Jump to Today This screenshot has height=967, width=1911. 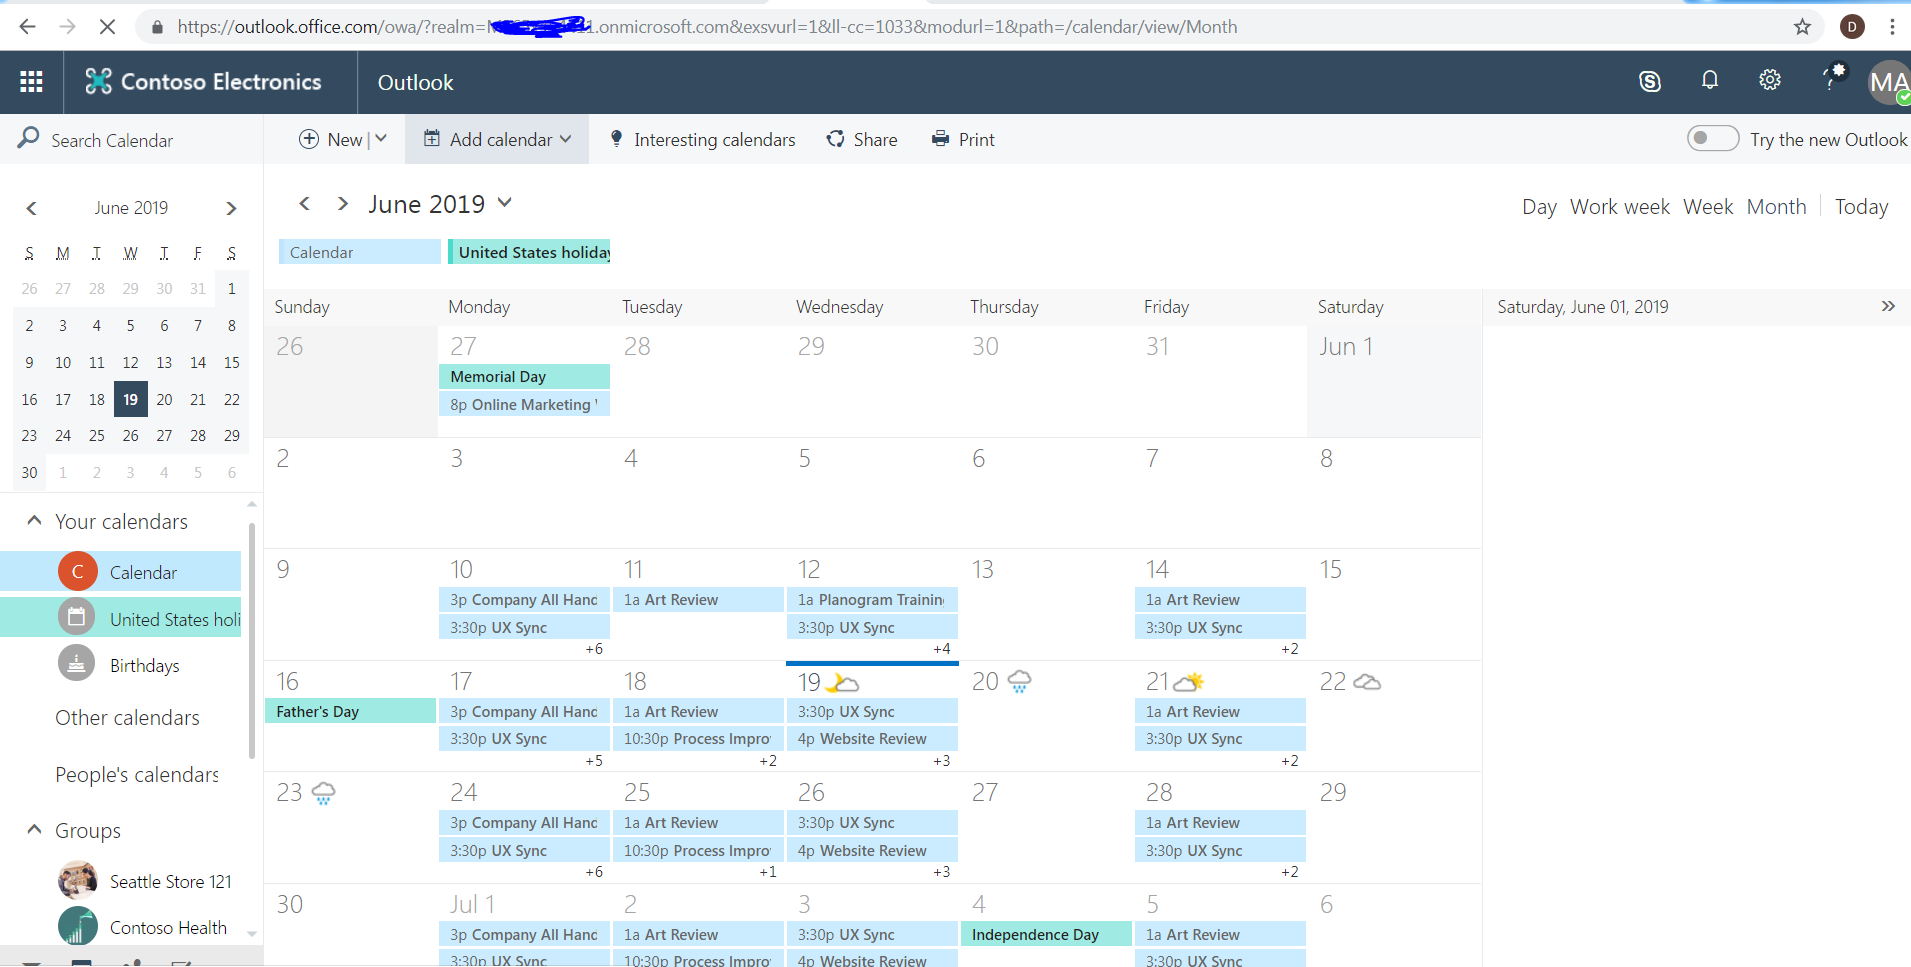[x=1861, y=207]
